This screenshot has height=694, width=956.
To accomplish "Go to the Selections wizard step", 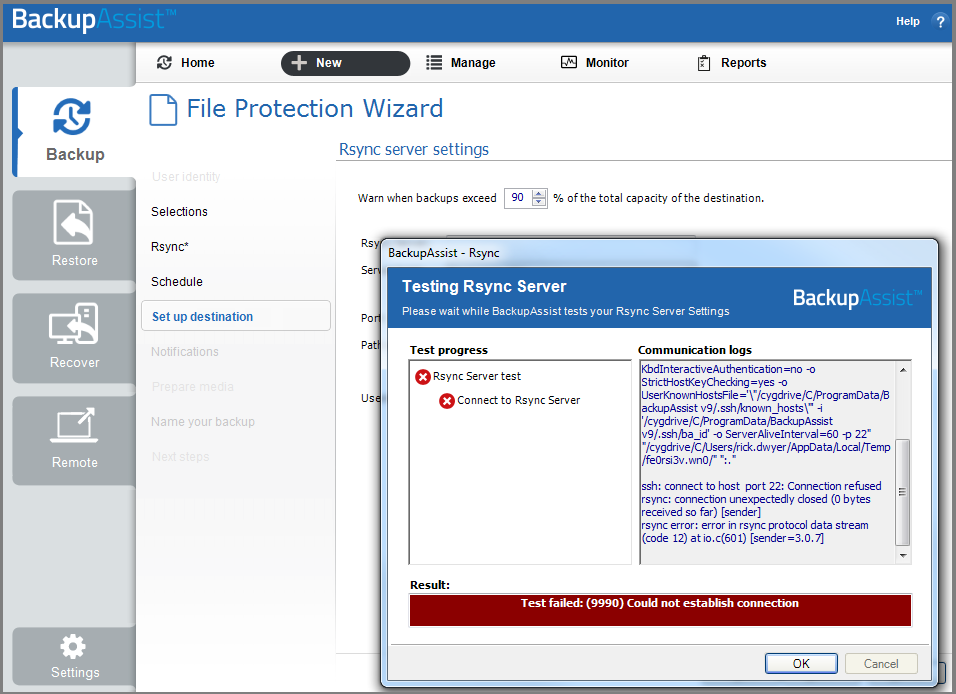I will 179,212.
